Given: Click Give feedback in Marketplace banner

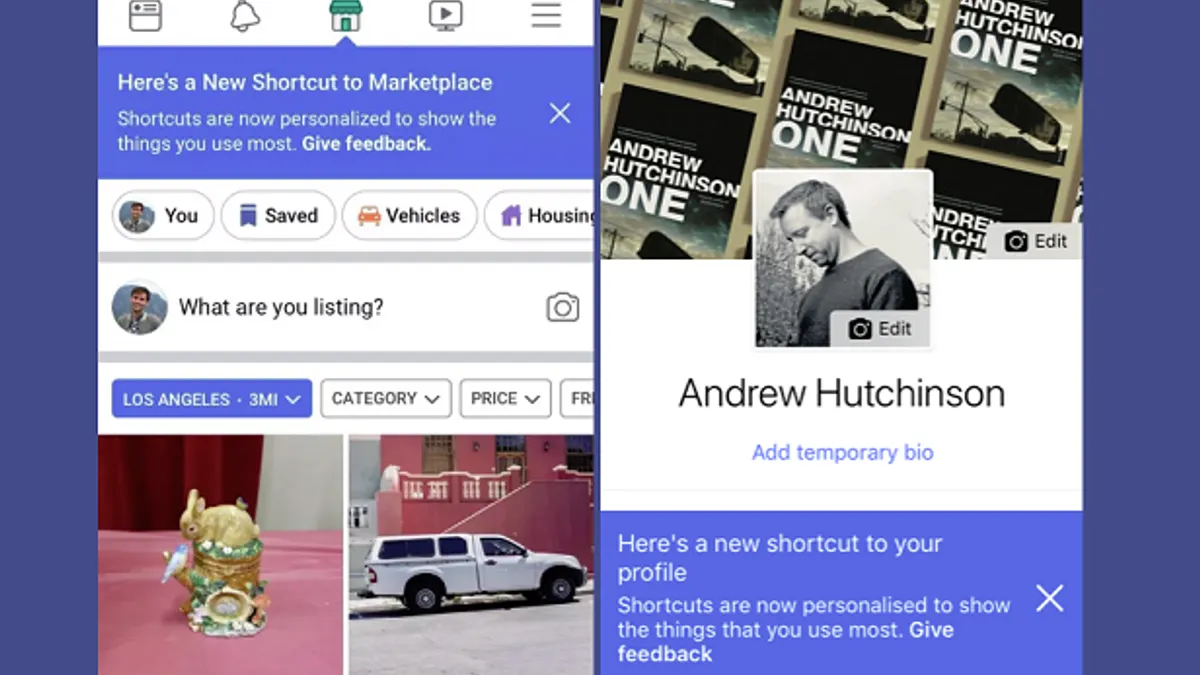Looking at the screenshot, I should point(366,144).
